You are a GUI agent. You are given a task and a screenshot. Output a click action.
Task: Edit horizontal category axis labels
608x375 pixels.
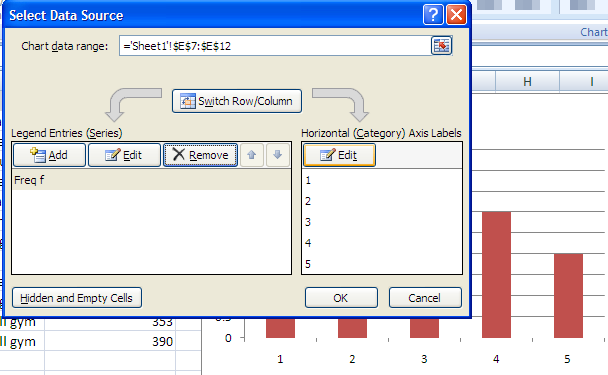(x=339, y=155)
